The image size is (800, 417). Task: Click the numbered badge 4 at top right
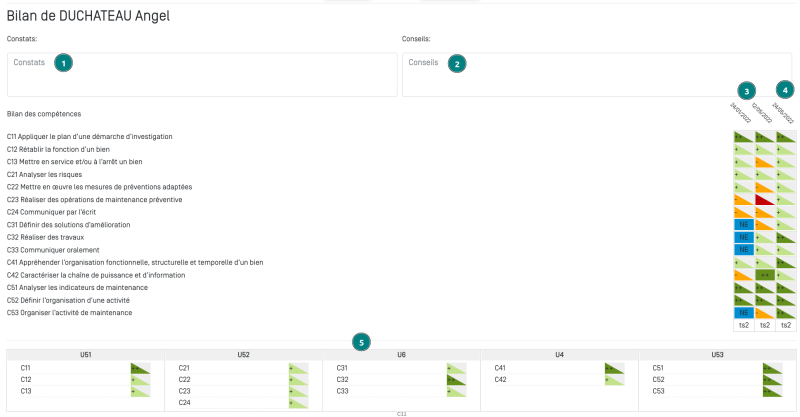point(785,89)
